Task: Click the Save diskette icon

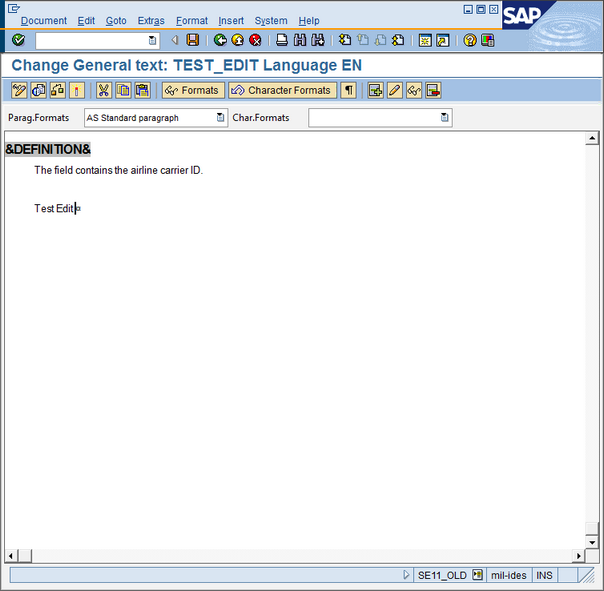Action: [193, 40]
